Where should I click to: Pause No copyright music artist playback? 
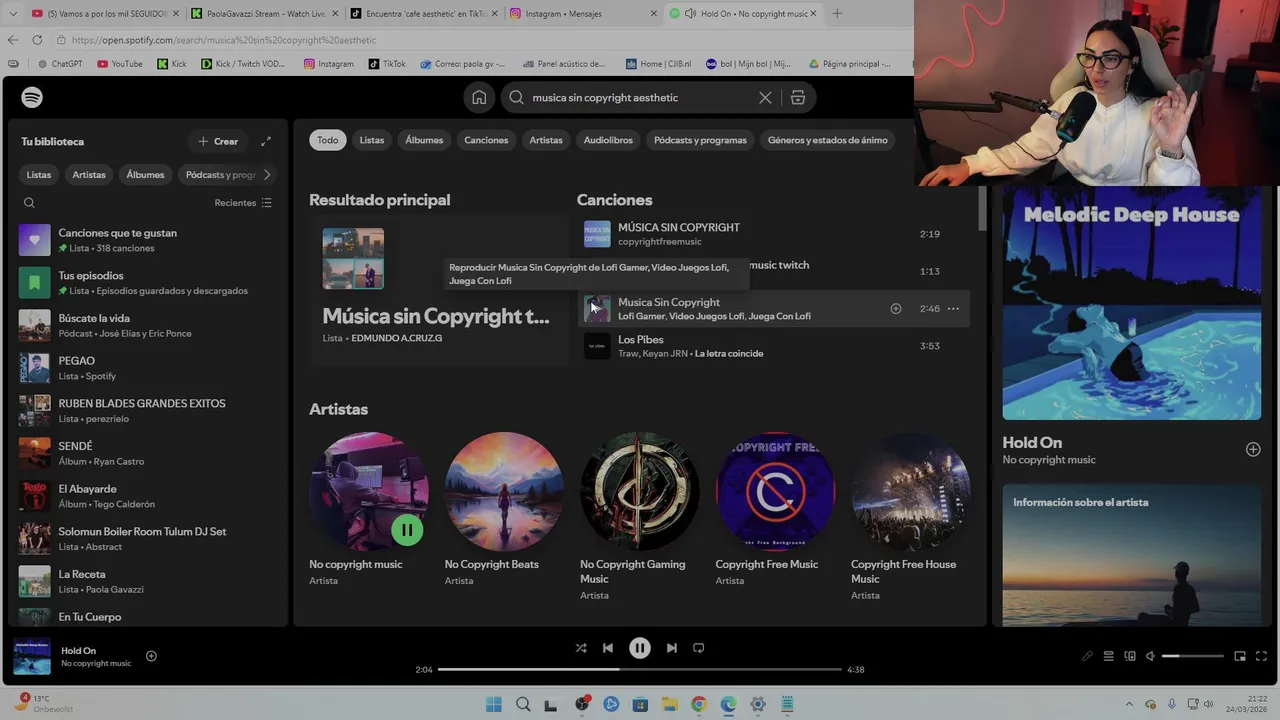click(x=407, y=530)
